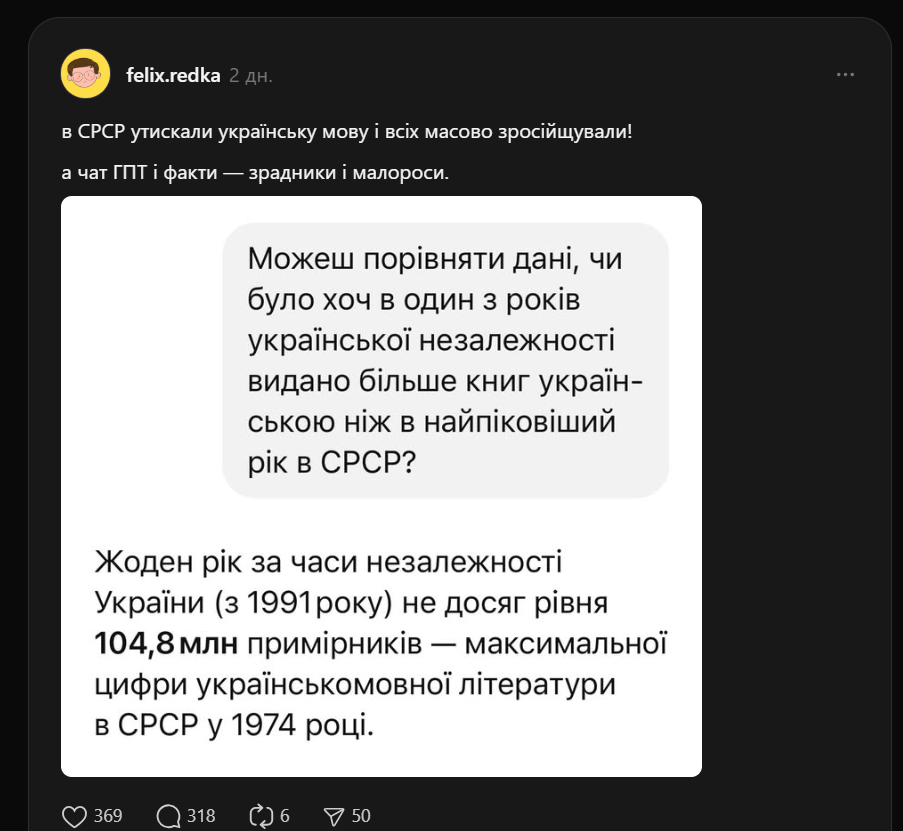Click the answer line starting "Жоден рік"
The image size is (903, 831).
[328, 563]
